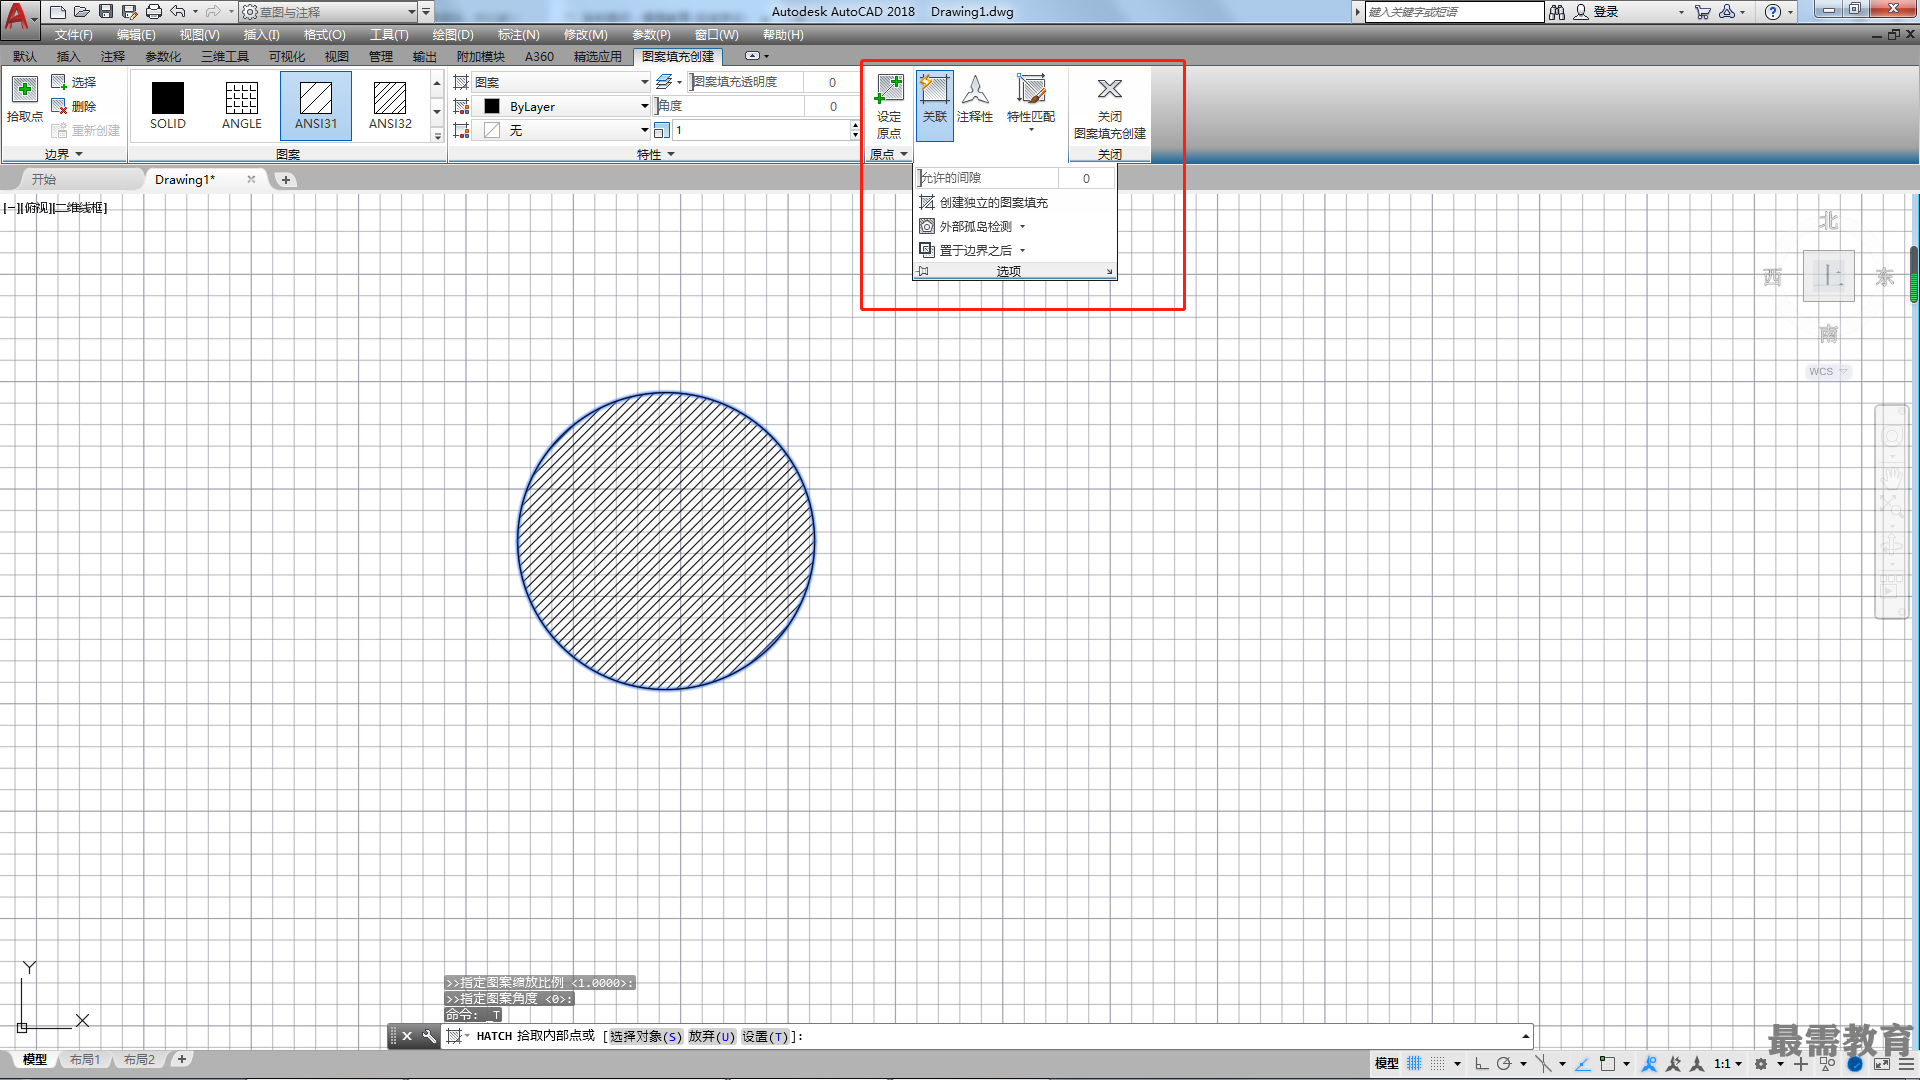Select the ANGLE hatch pattern

[x=242, y=105]
